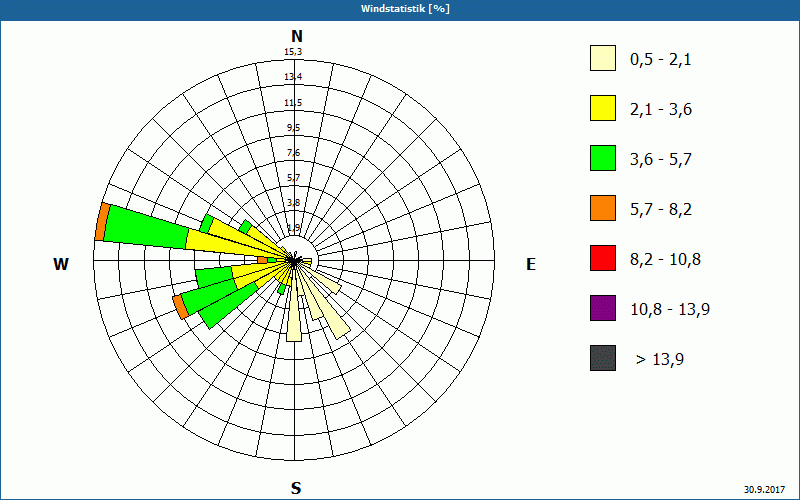Click the dark gray > 13,9 legend swatch
Image resolution: width=800 pixels, height=500 pixels.
click(x=603, y=358)
